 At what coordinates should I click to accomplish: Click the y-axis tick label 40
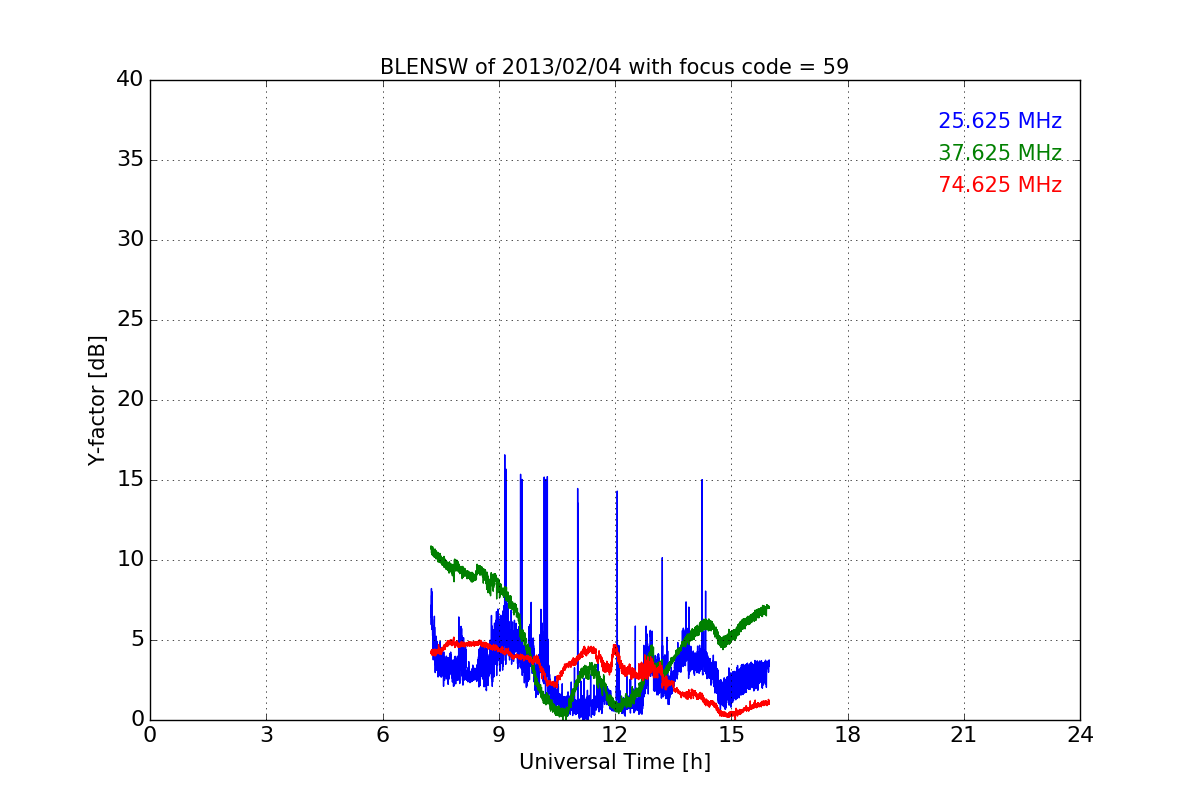[129, 80]
